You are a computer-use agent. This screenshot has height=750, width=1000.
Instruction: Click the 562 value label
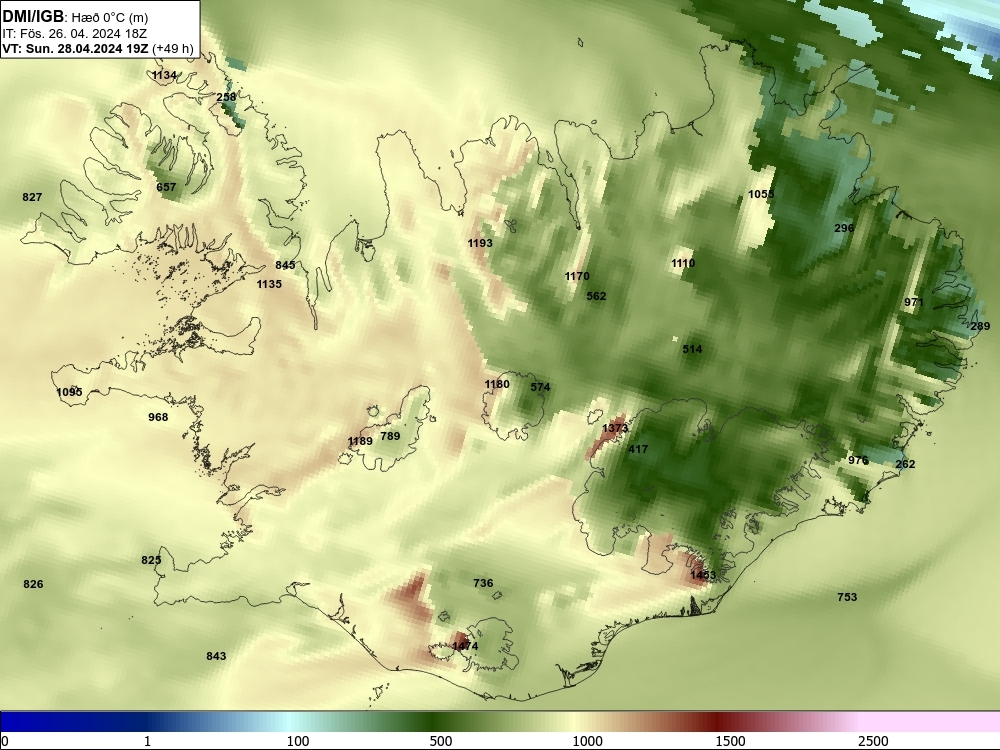pyautogui.click(x=596, y=296)
